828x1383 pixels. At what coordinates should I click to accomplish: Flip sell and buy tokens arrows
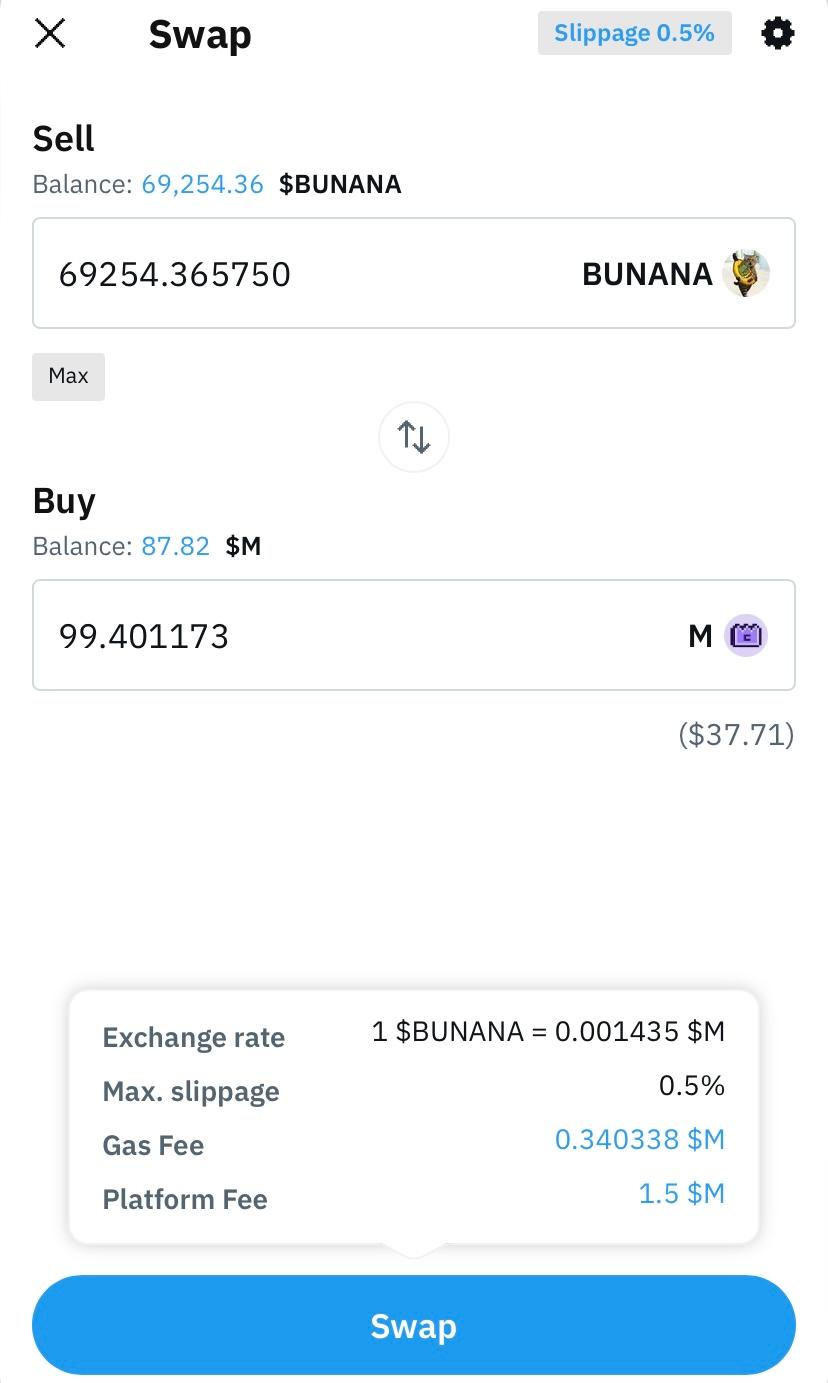[x=414, y=436]
